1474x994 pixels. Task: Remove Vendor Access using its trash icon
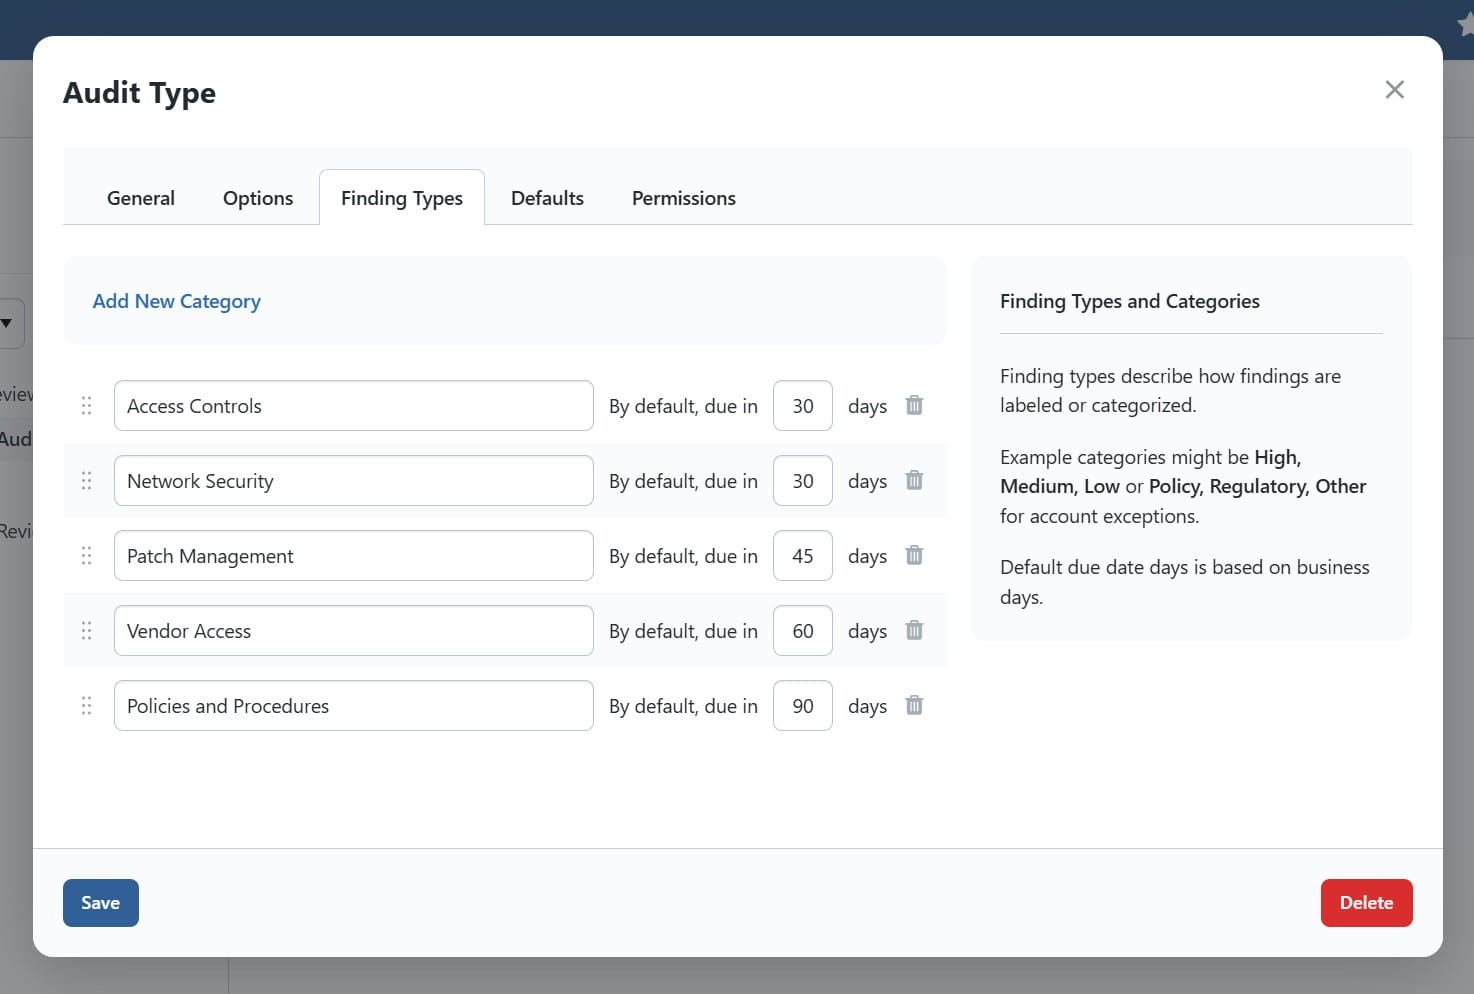(914, 630)
